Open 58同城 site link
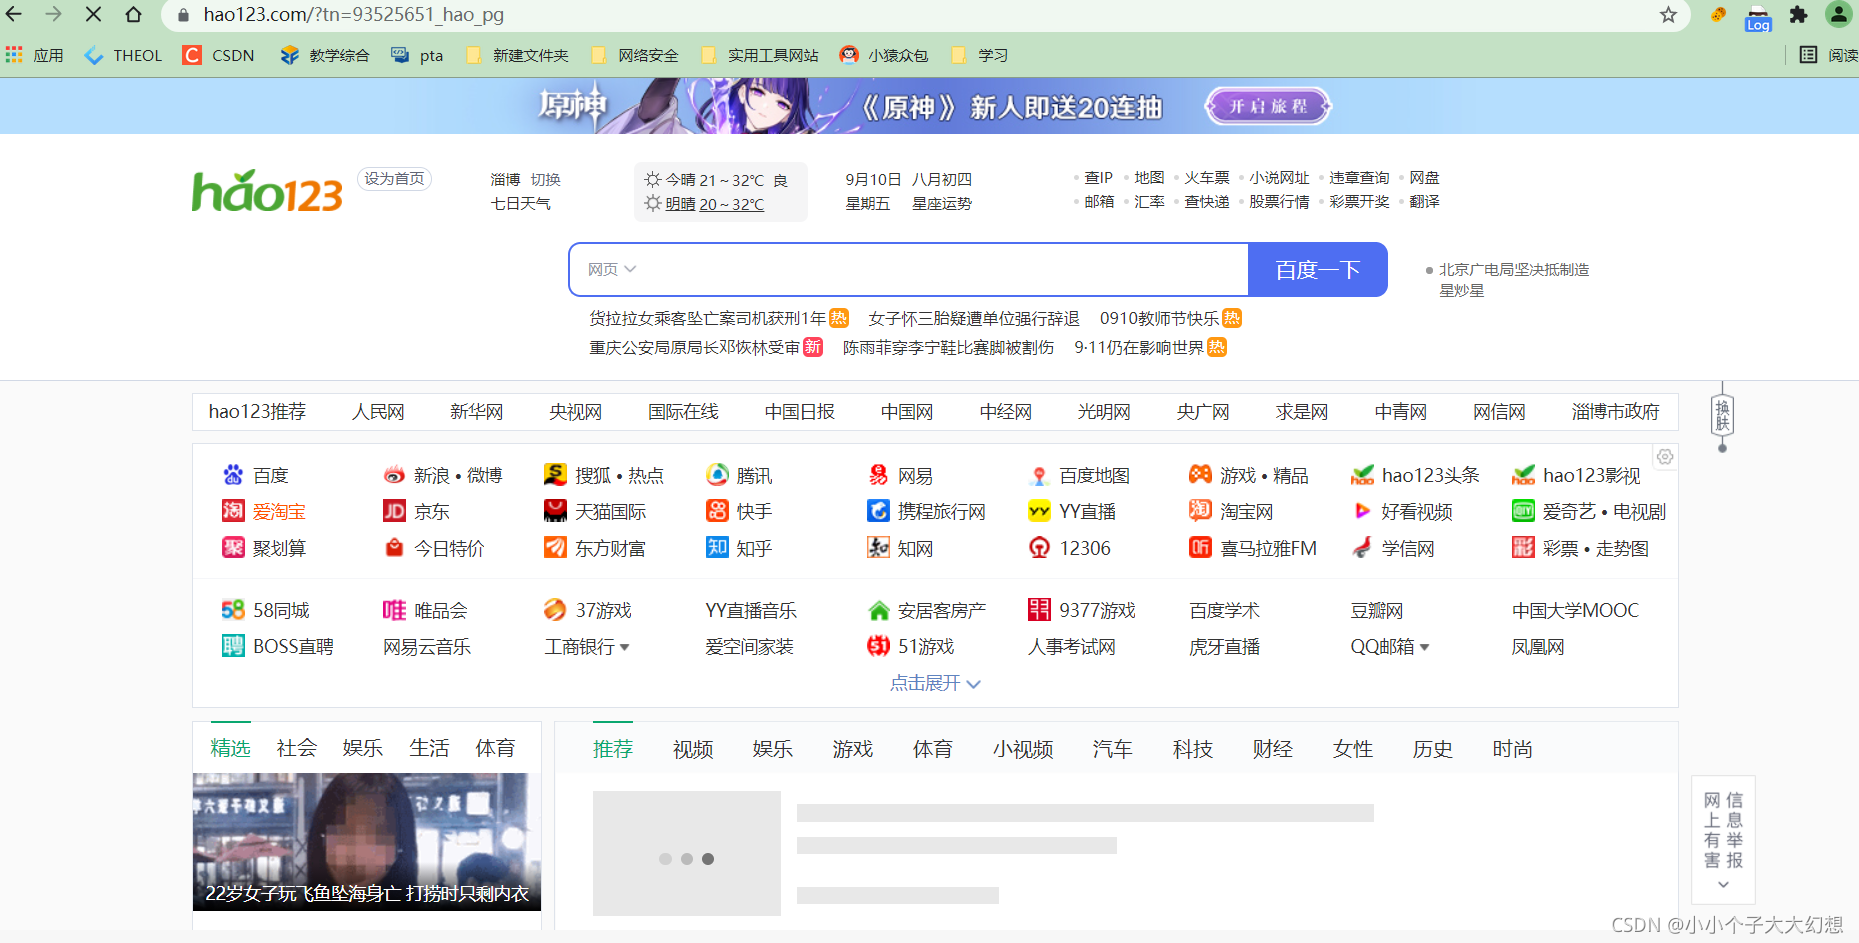Screen dimensions: 1859x943 [x=265, y=610]
